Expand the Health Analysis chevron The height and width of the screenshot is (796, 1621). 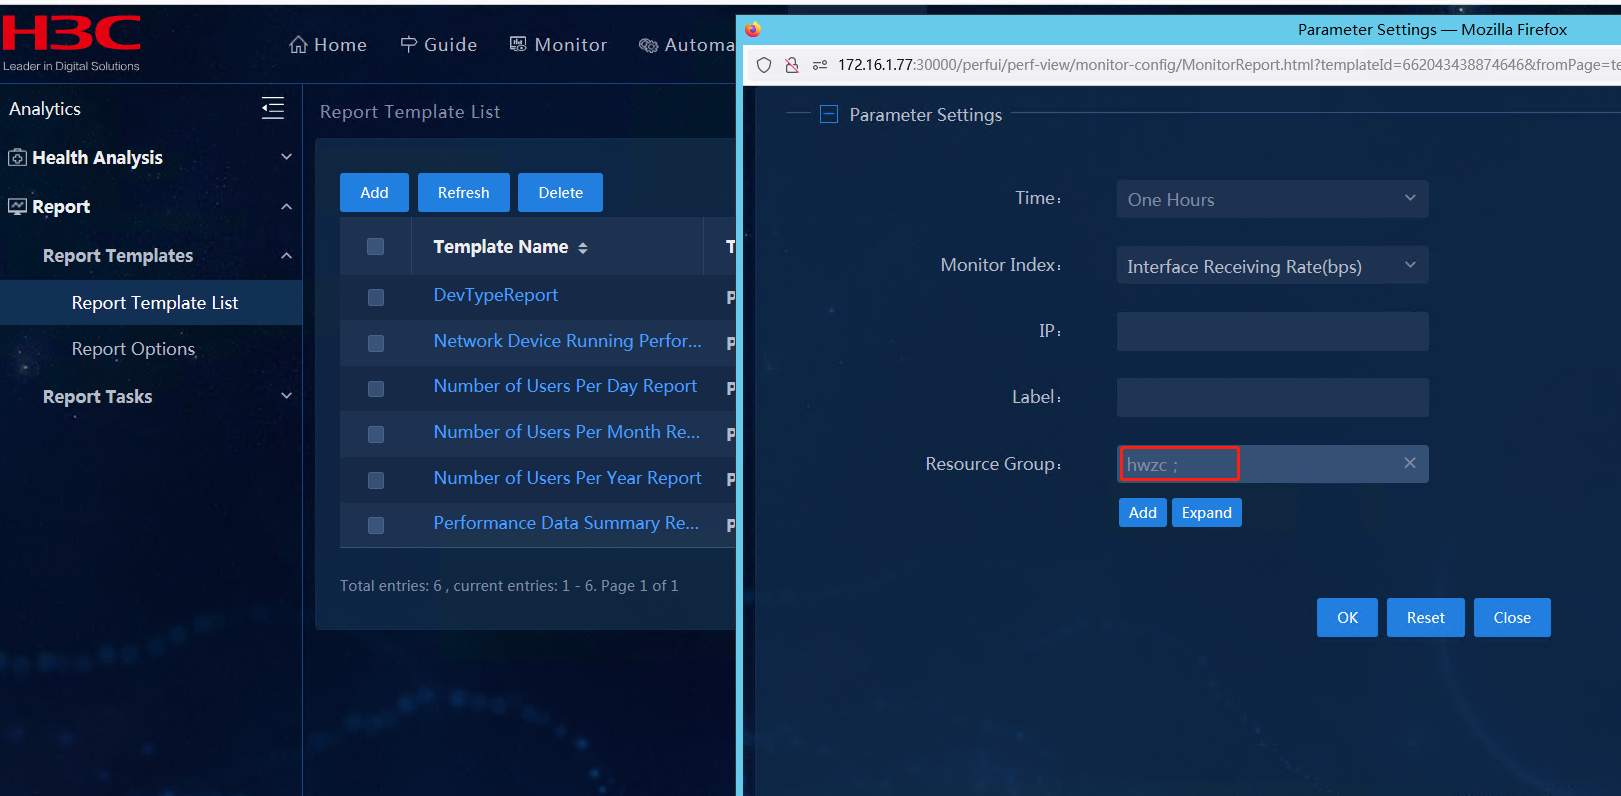click(x=286, y=157)
